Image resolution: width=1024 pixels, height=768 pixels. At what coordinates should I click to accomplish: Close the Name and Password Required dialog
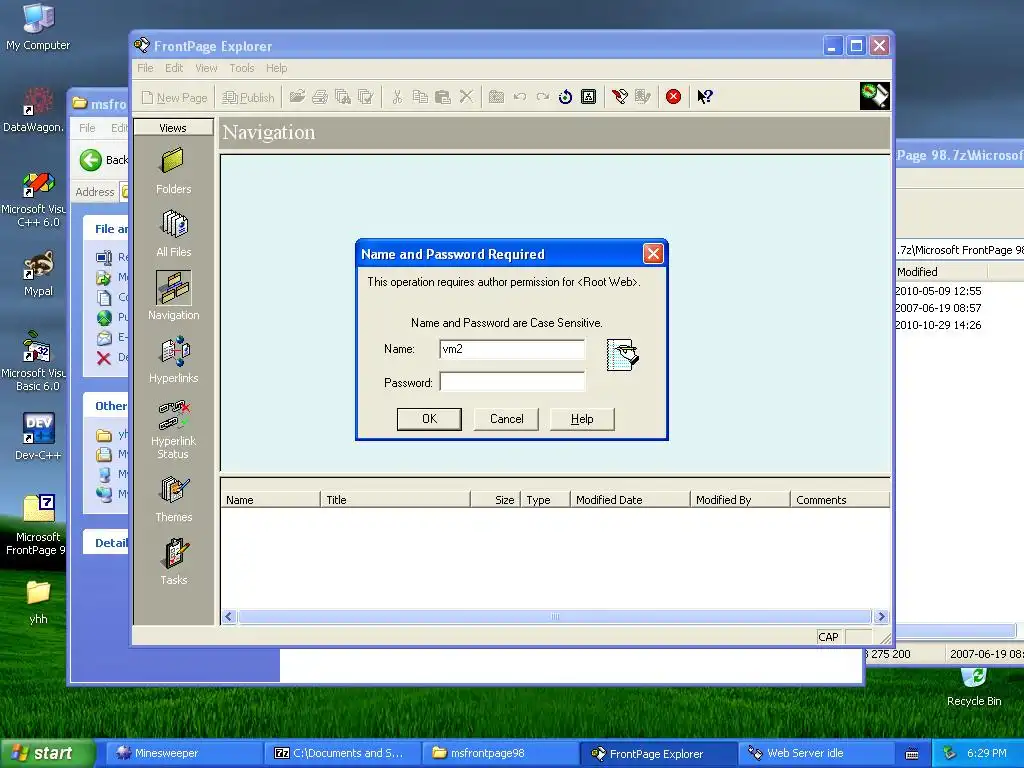coord(653,254)
